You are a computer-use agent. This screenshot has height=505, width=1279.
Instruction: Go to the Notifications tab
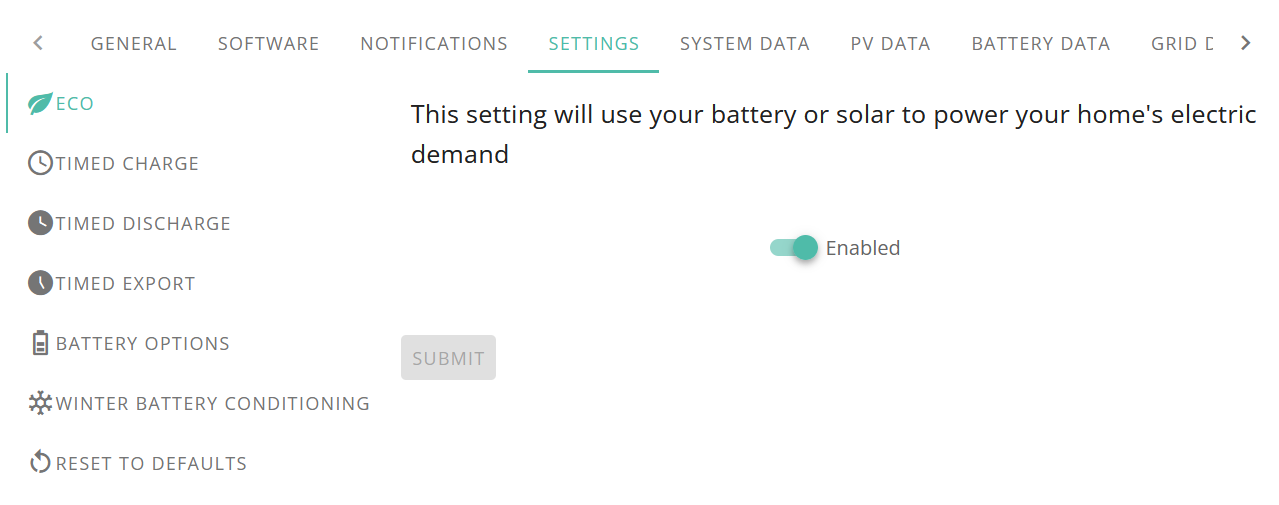(x=434, y=44)
